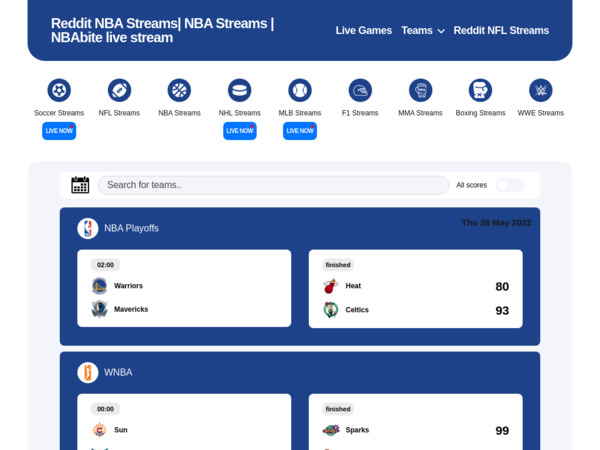Open the Soccer Streams ball icon
Screen dimensions: 600x450
59,90
